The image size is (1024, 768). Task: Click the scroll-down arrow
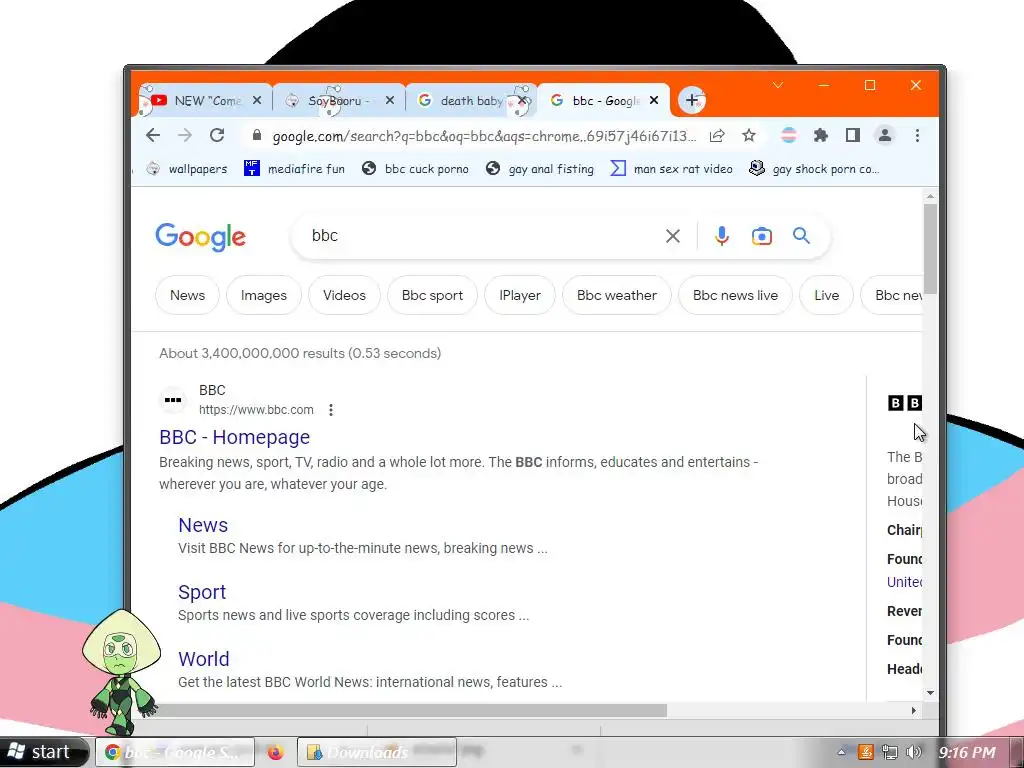tap(930, 693)
